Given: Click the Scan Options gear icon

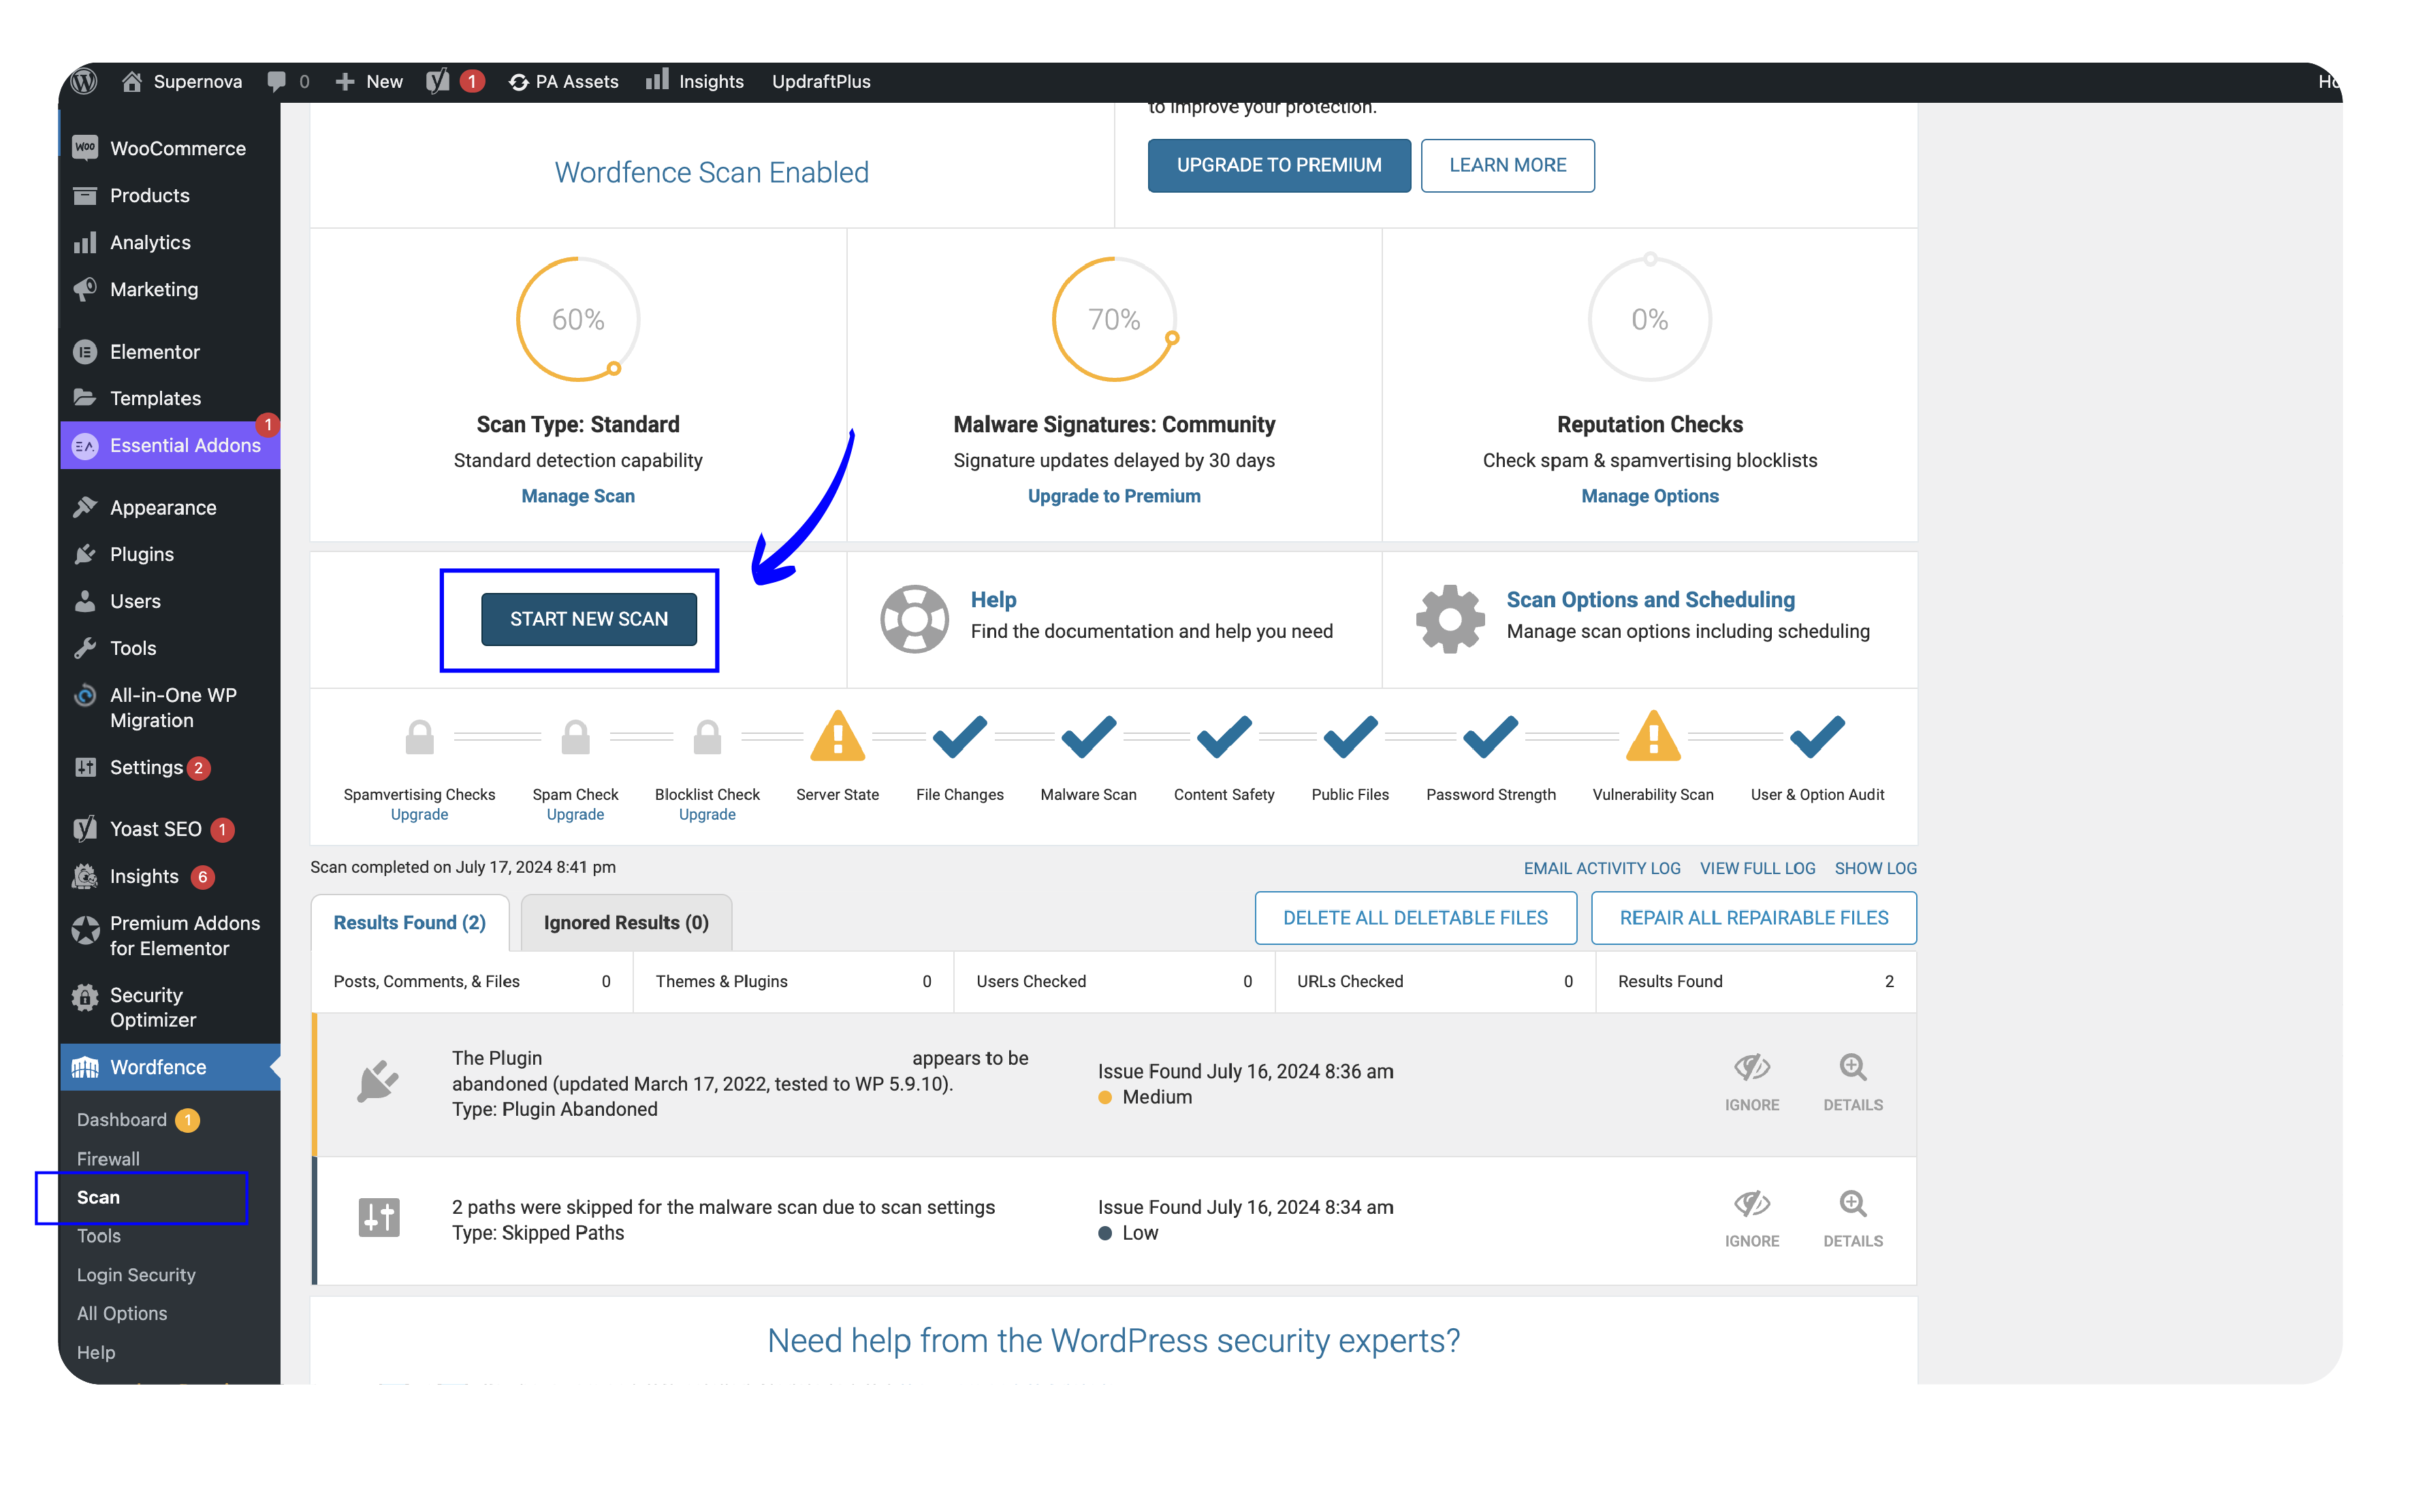Looking at the screenshot, I should pyautogui.click(x=1449, y=618).
